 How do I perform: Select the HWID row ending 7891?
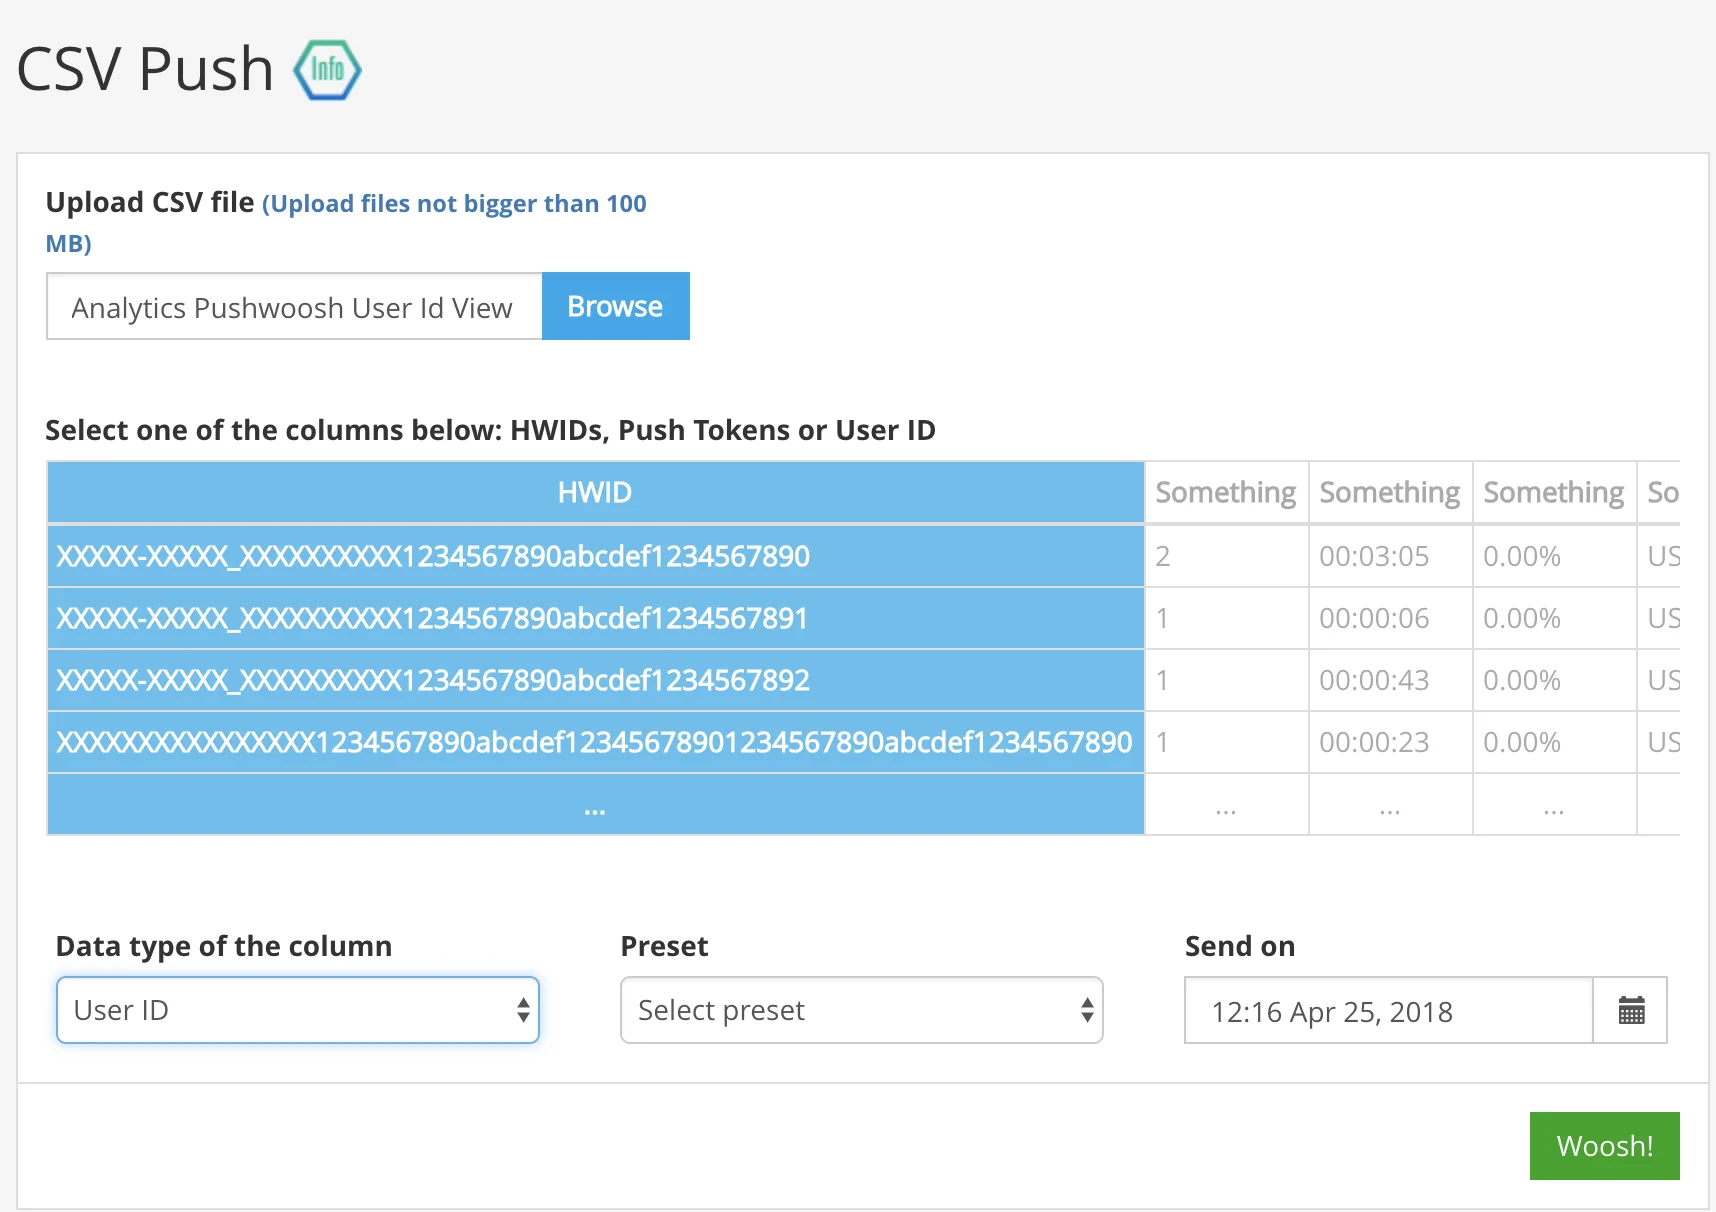(x=595, y=618)
